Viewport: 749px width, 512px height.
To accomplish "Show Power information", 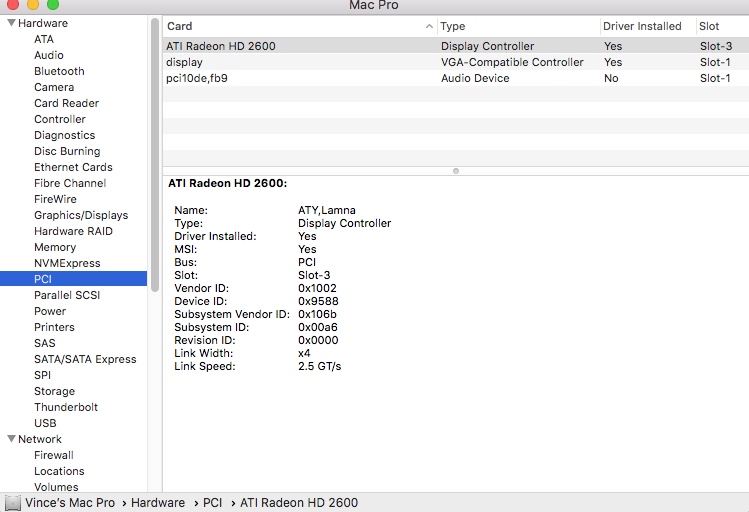I will click(x=50, y=311).
